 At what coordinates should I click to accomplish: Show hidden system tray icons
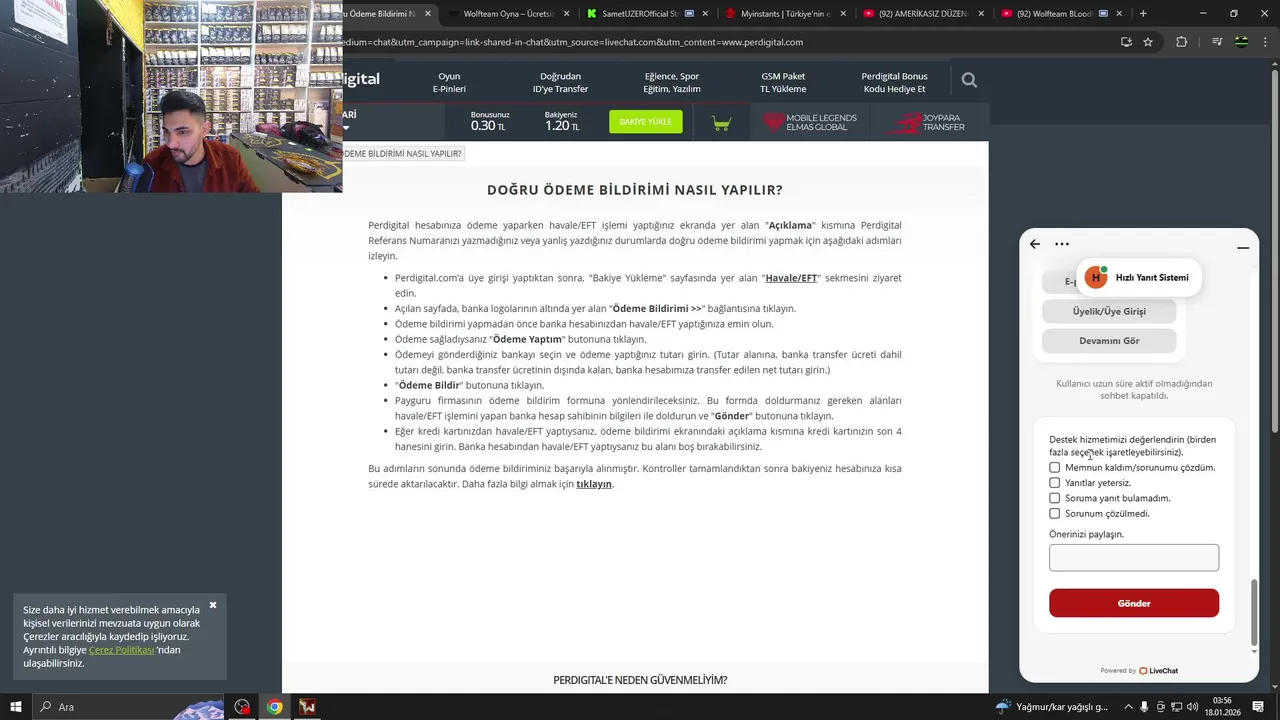click(x=1127, y=707)
